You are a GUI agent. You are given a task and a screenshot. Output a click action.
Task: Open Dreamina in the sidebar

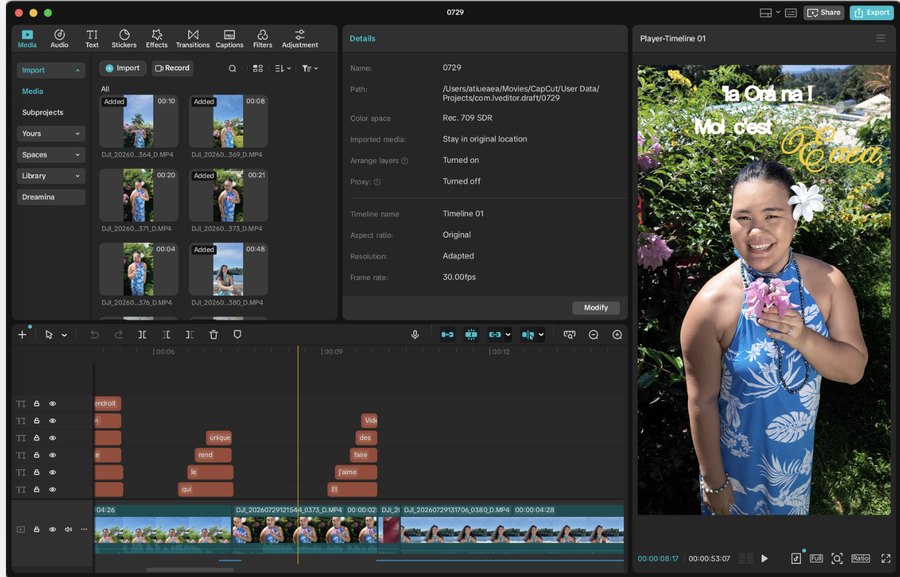[51, 197]
